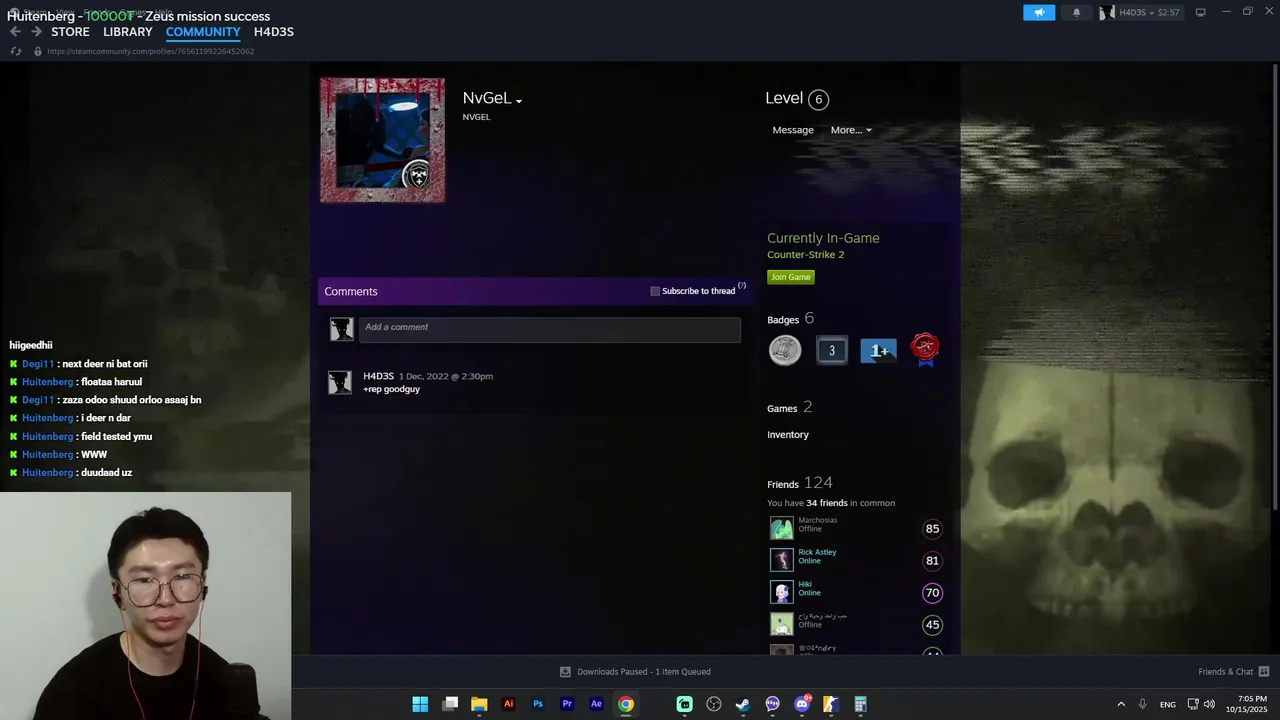Open the Counter-Strike 2 game link
This screenshot has width=1280, height=720.
coord(806,255)
